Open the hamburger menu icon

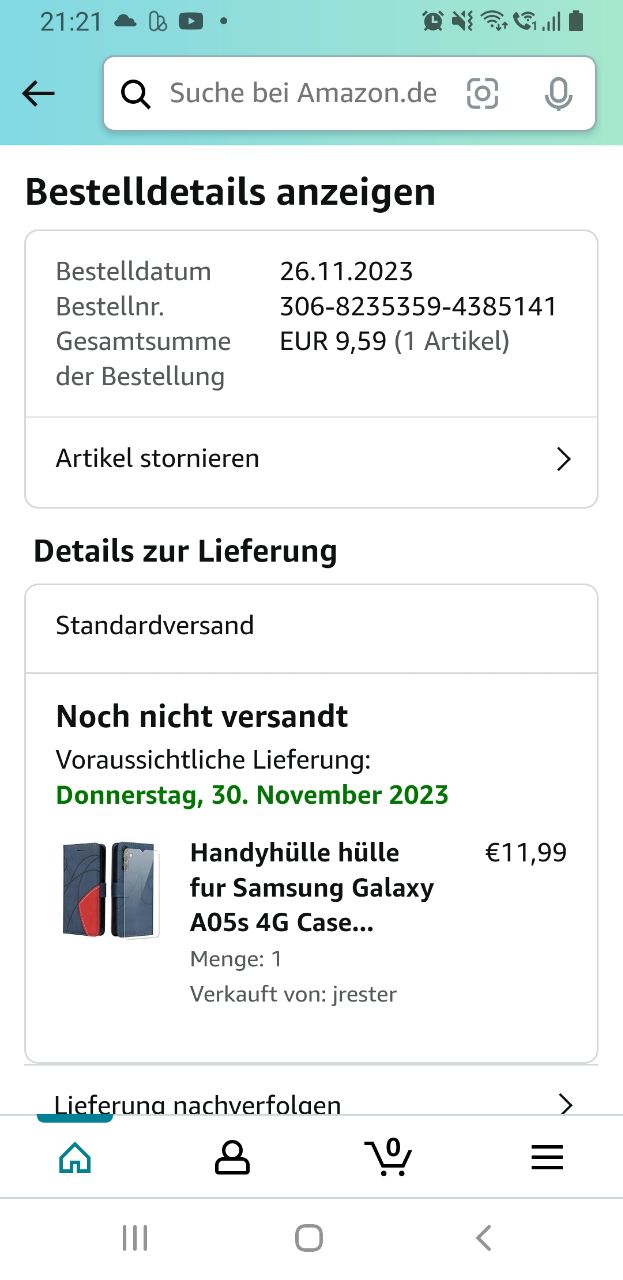point(547,1157)
